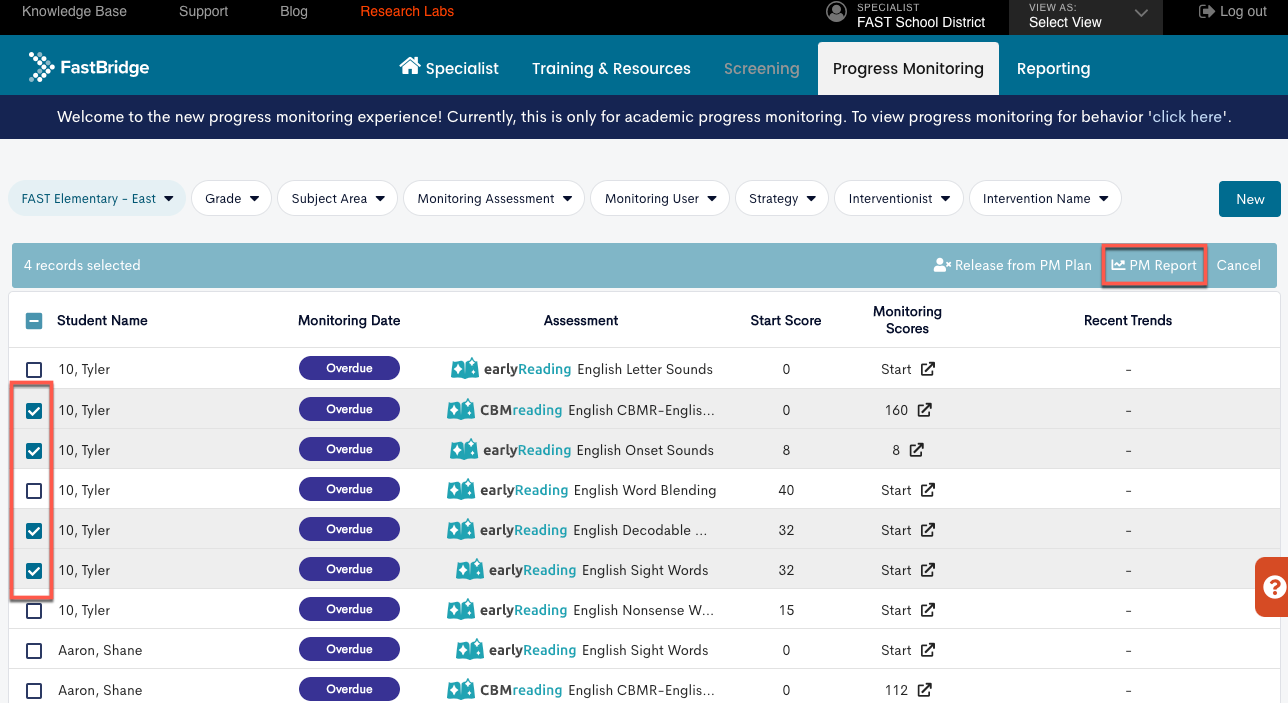Expand the Intervention Name filter

pyautogui.click(x=1045, y=198)
